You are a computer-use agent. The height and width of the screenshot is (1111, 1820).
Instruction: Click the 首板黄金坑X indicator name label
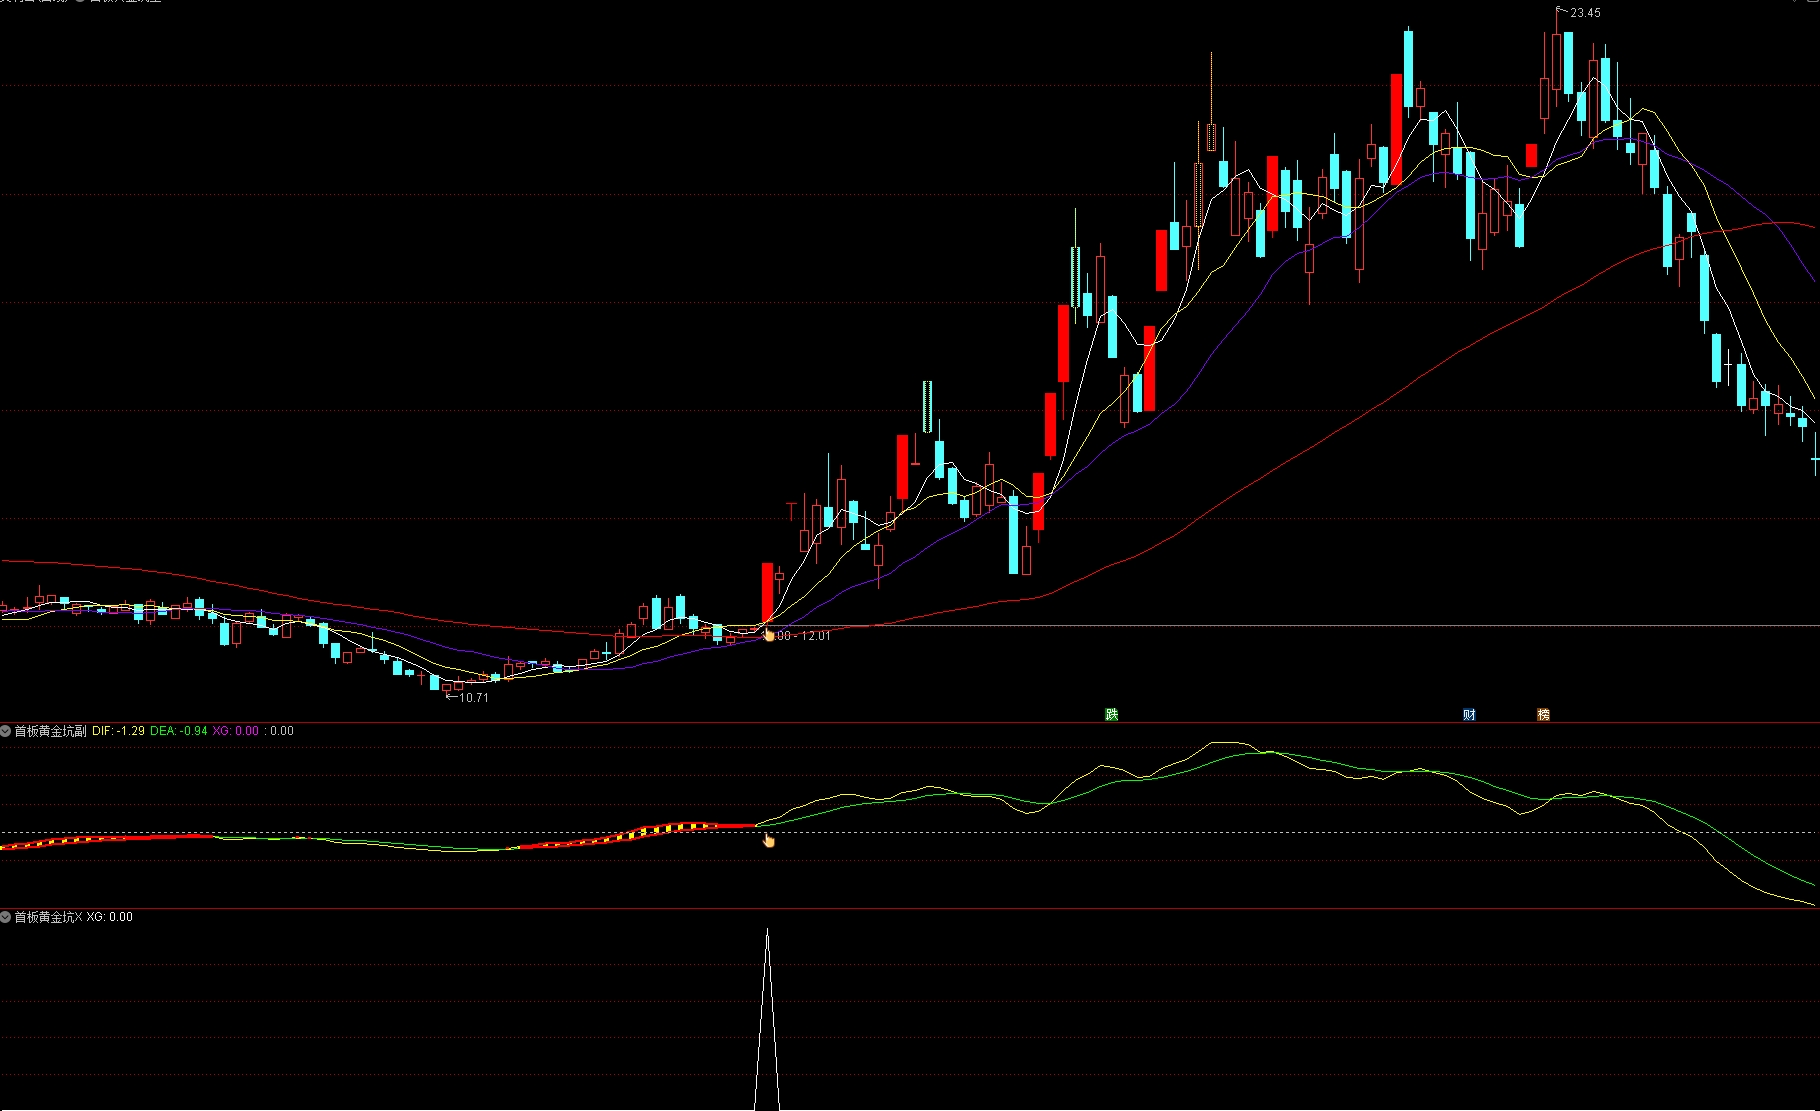[x=48, y=917]
